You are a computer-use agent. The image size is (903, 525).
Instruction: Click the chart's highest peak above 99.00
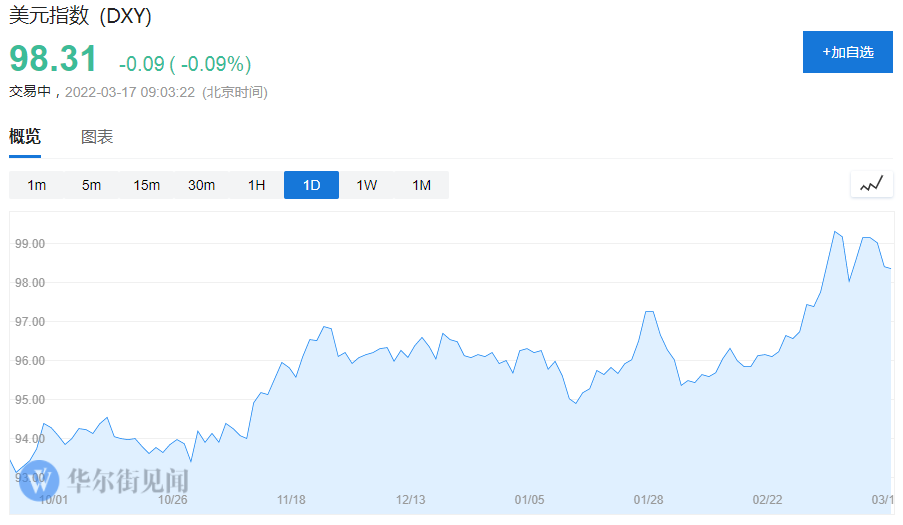point(834,232)
